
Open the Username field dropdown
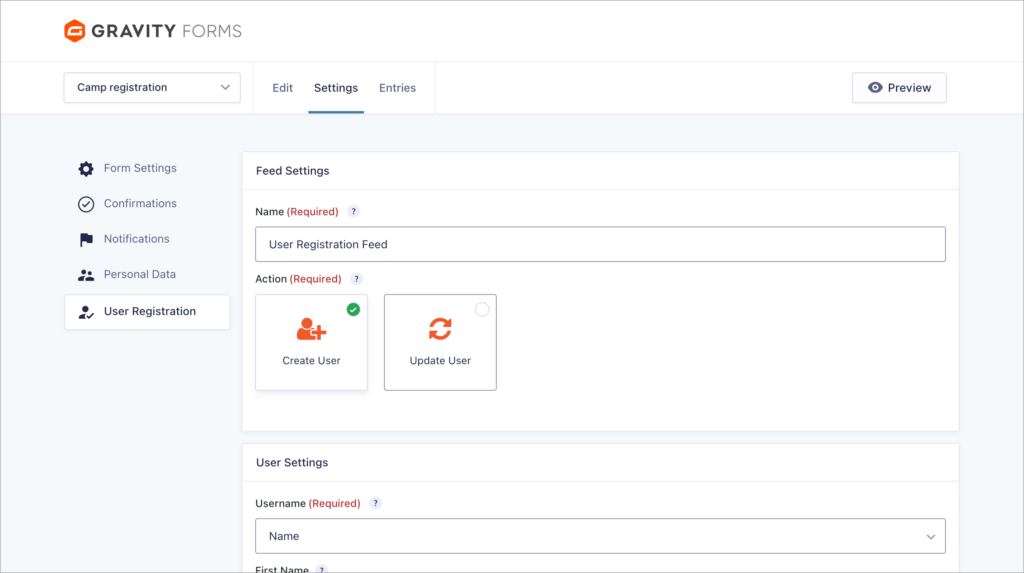pos(600,536)
